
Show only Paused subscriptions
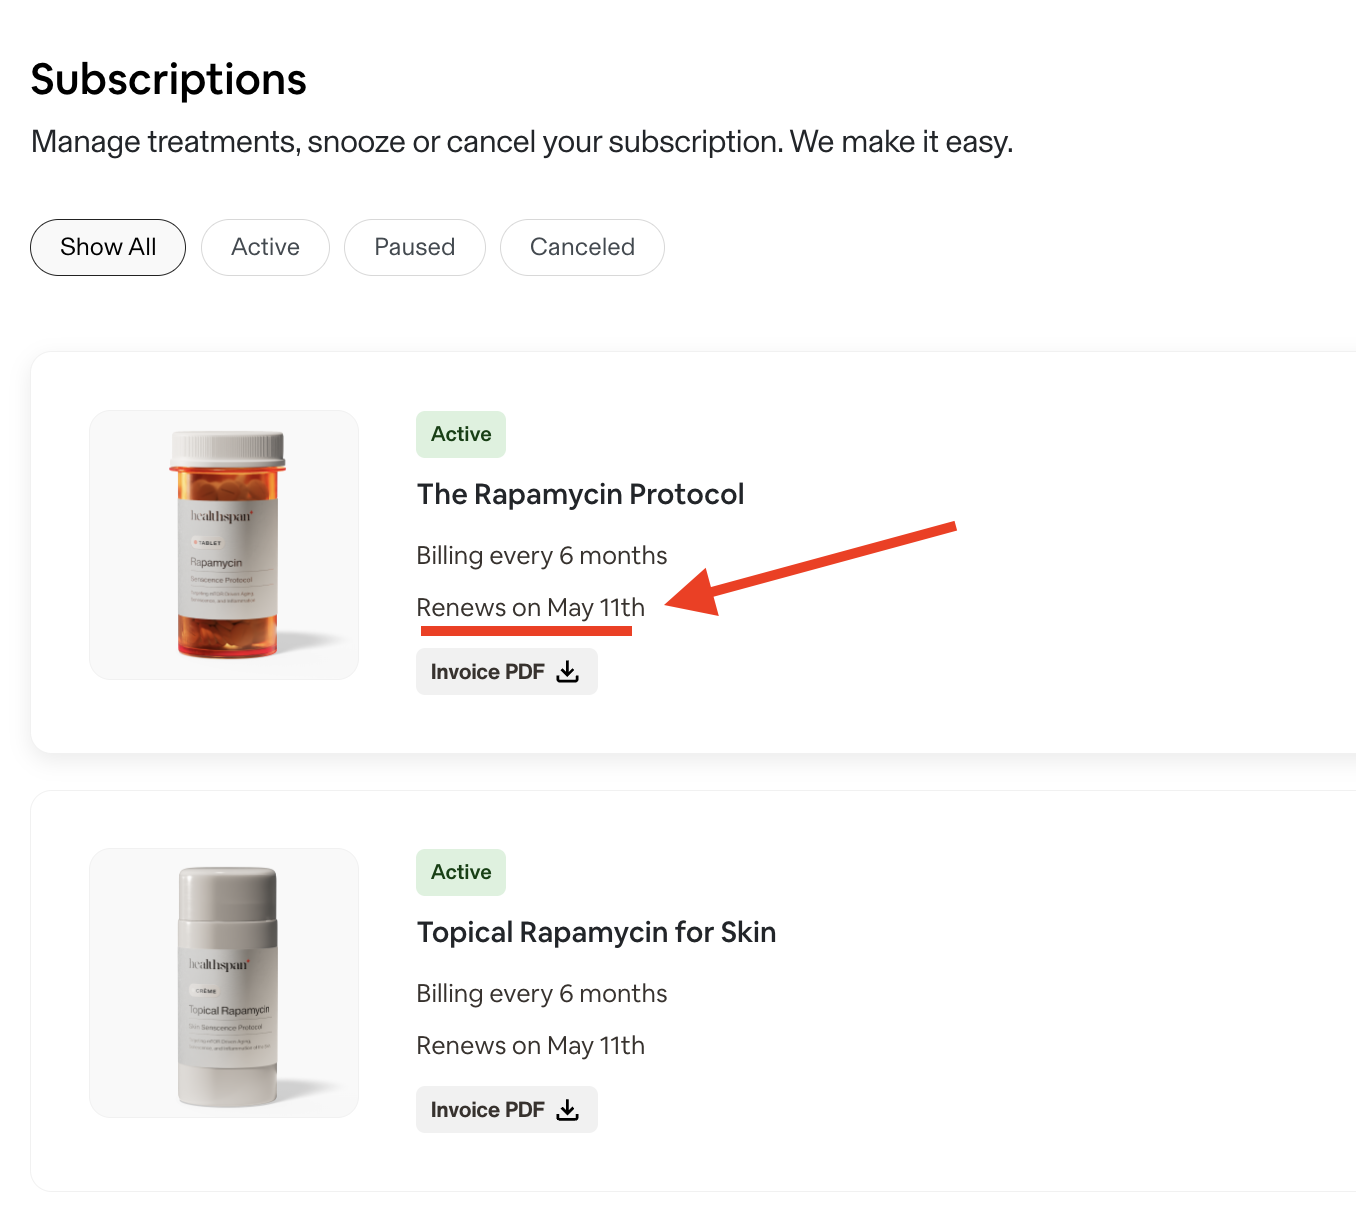pos(414,247)
